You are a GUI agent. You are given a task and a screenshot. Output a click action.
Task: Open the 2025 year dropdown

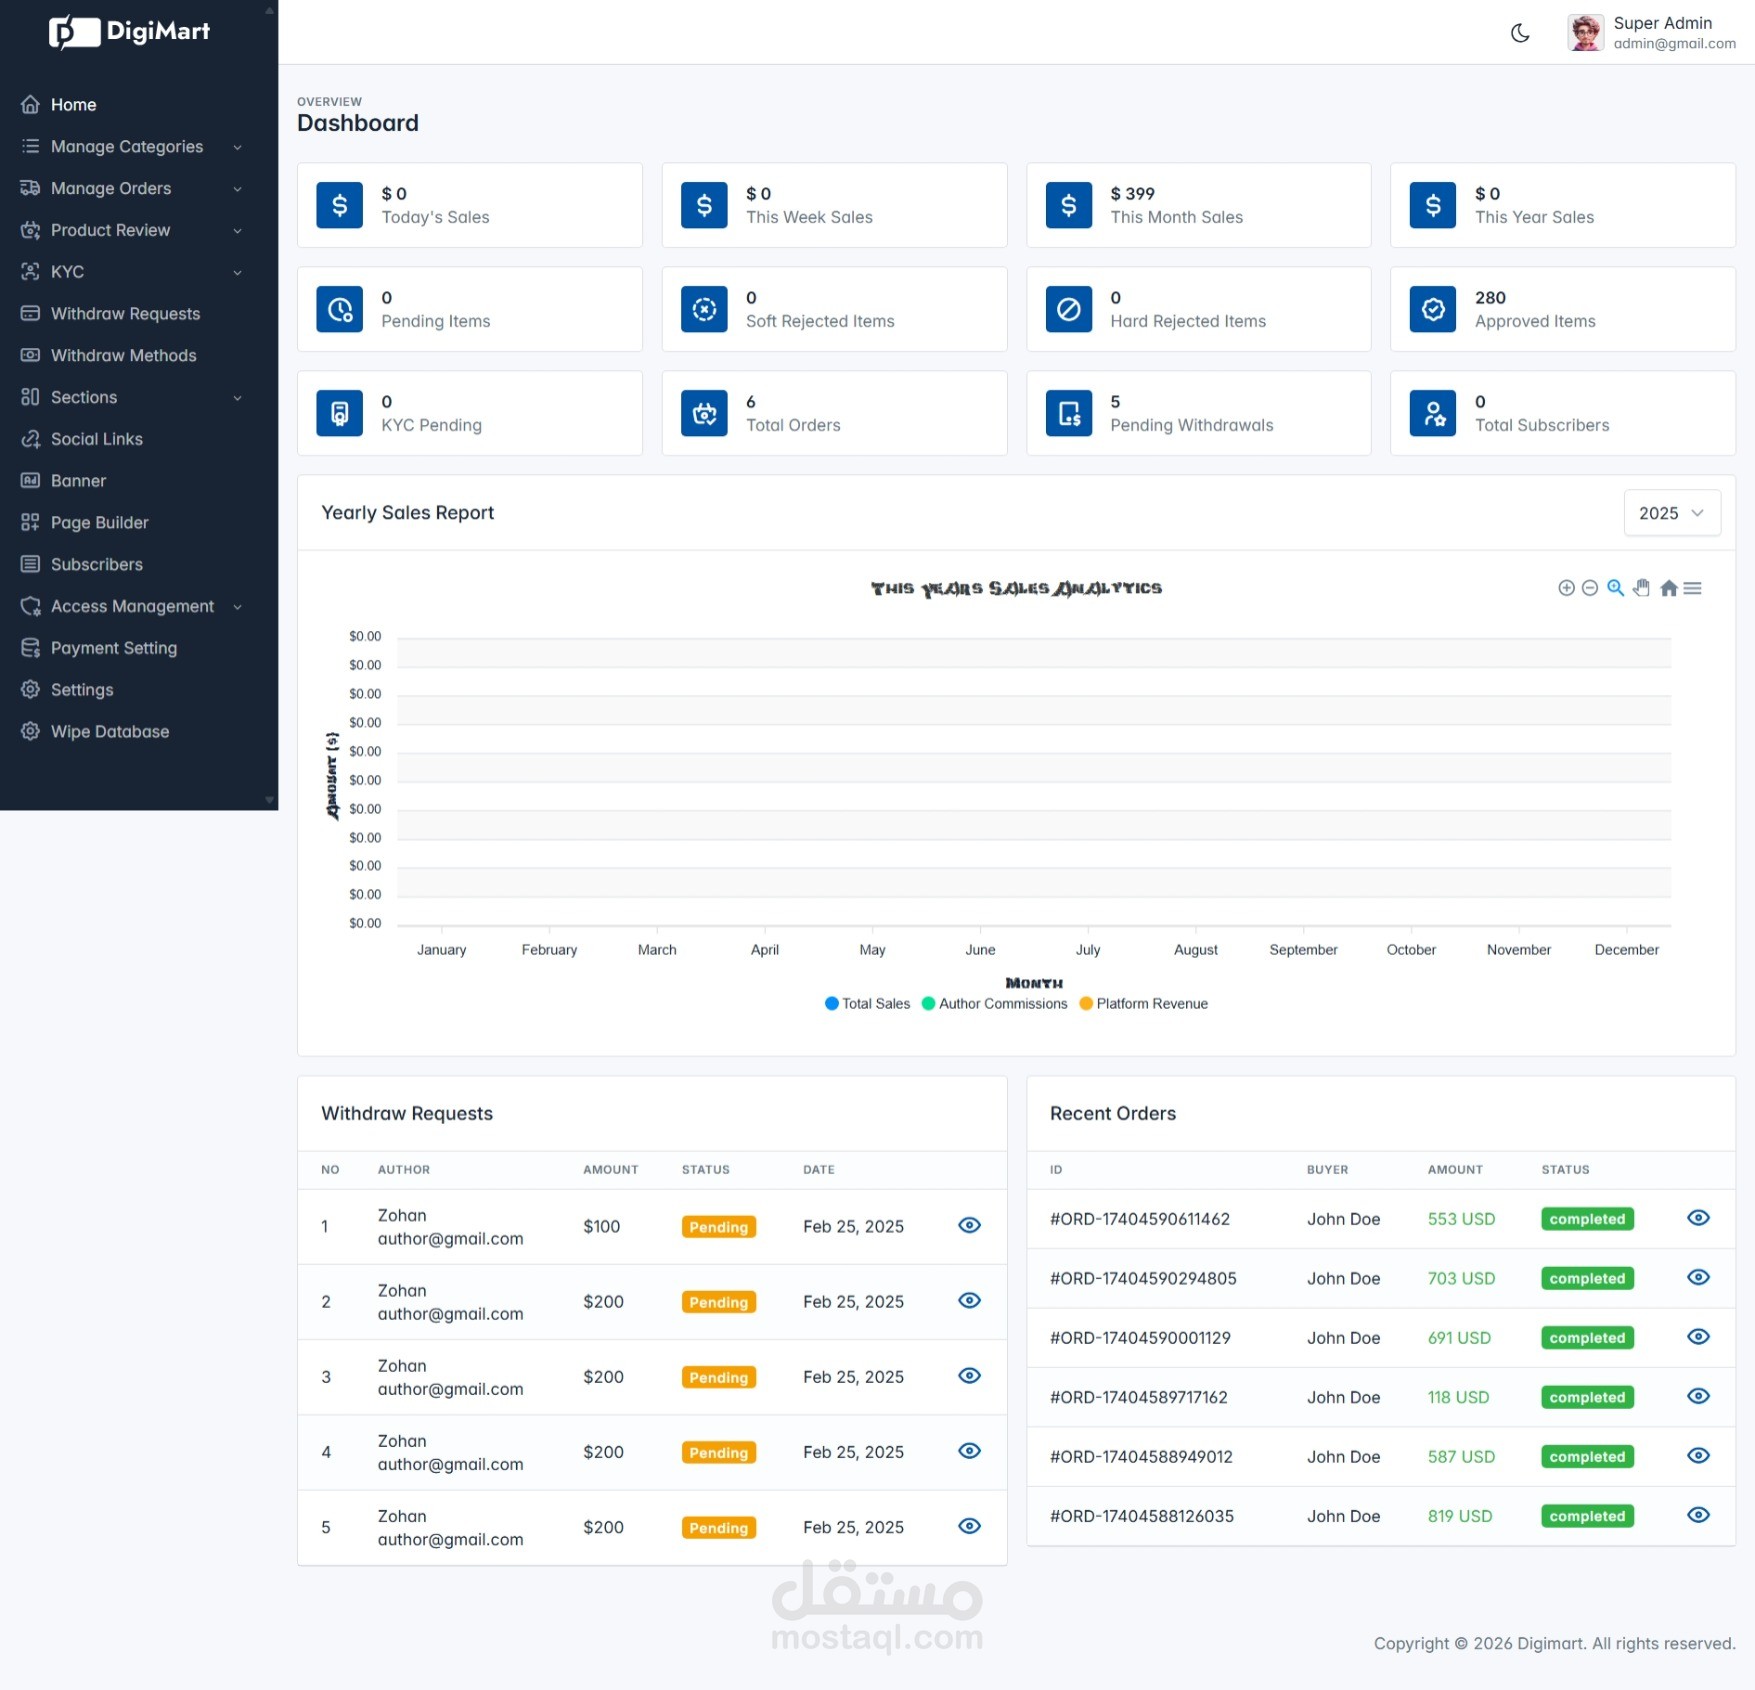(1671, 513)
